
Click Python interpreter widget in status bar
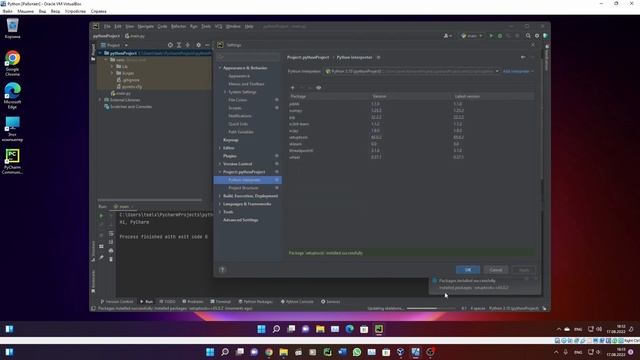(513, 309)
